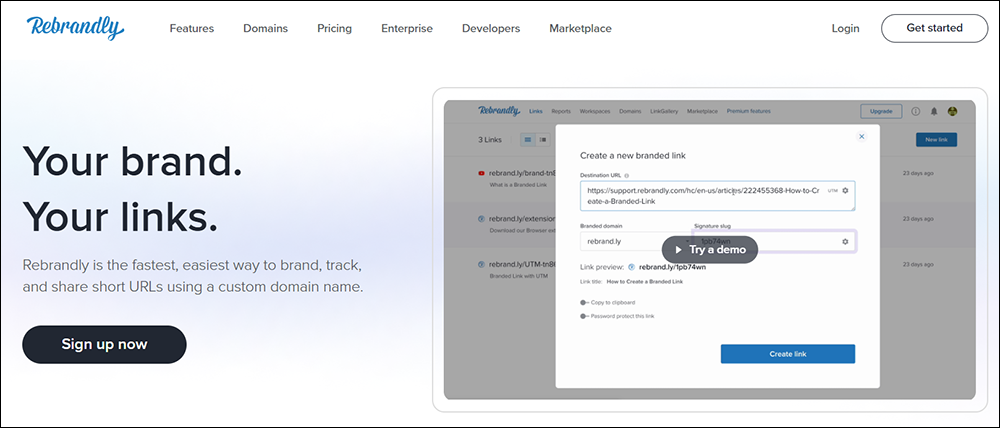
Task: Open the Enterprise section
Action: (407, 29)
